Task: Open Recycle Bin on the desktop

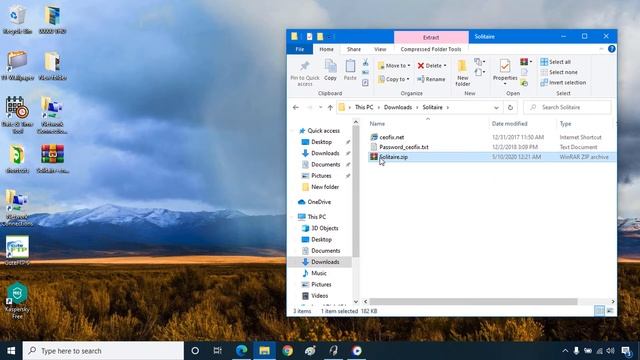Action: tap(17, 20)
